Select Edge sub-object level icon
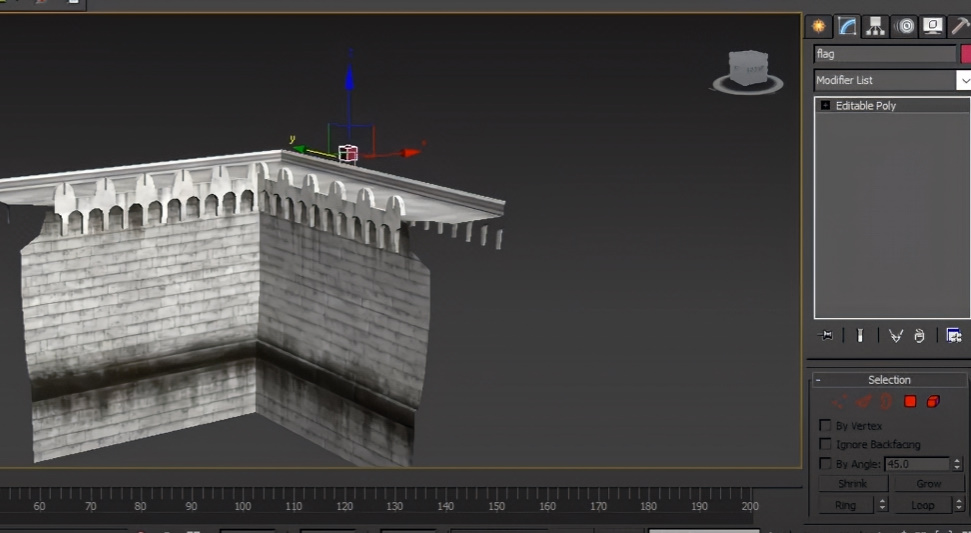This screenshot has width=971, height=533. [x=863, y=402]
